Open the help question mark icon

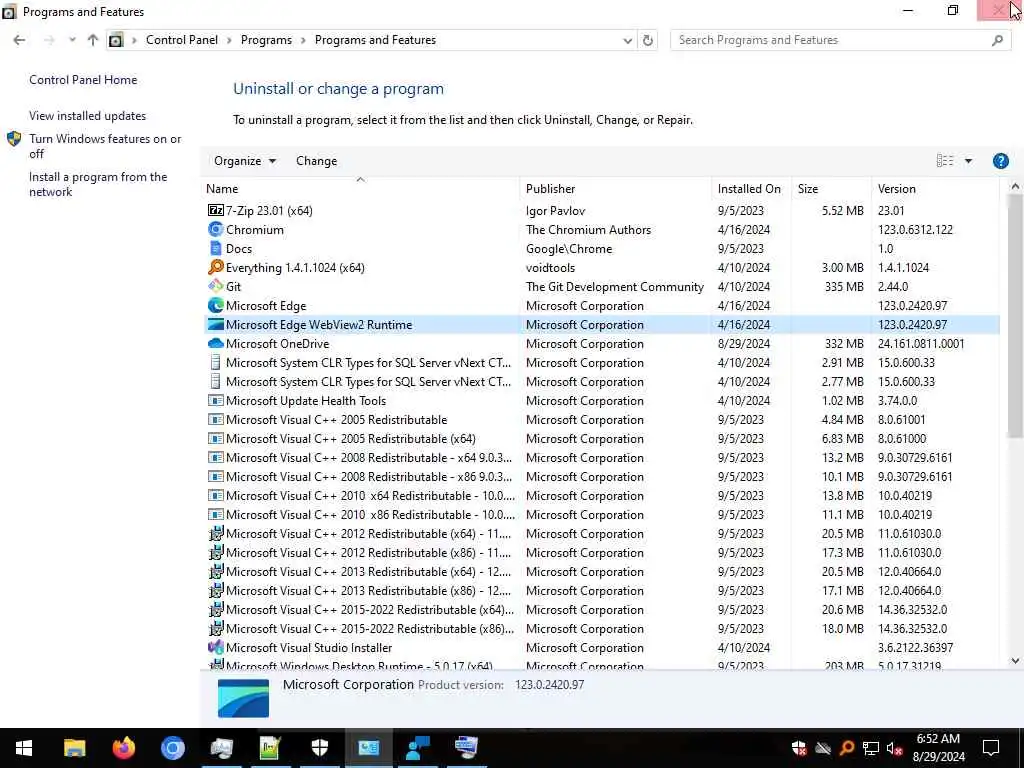click(1000, 161)
